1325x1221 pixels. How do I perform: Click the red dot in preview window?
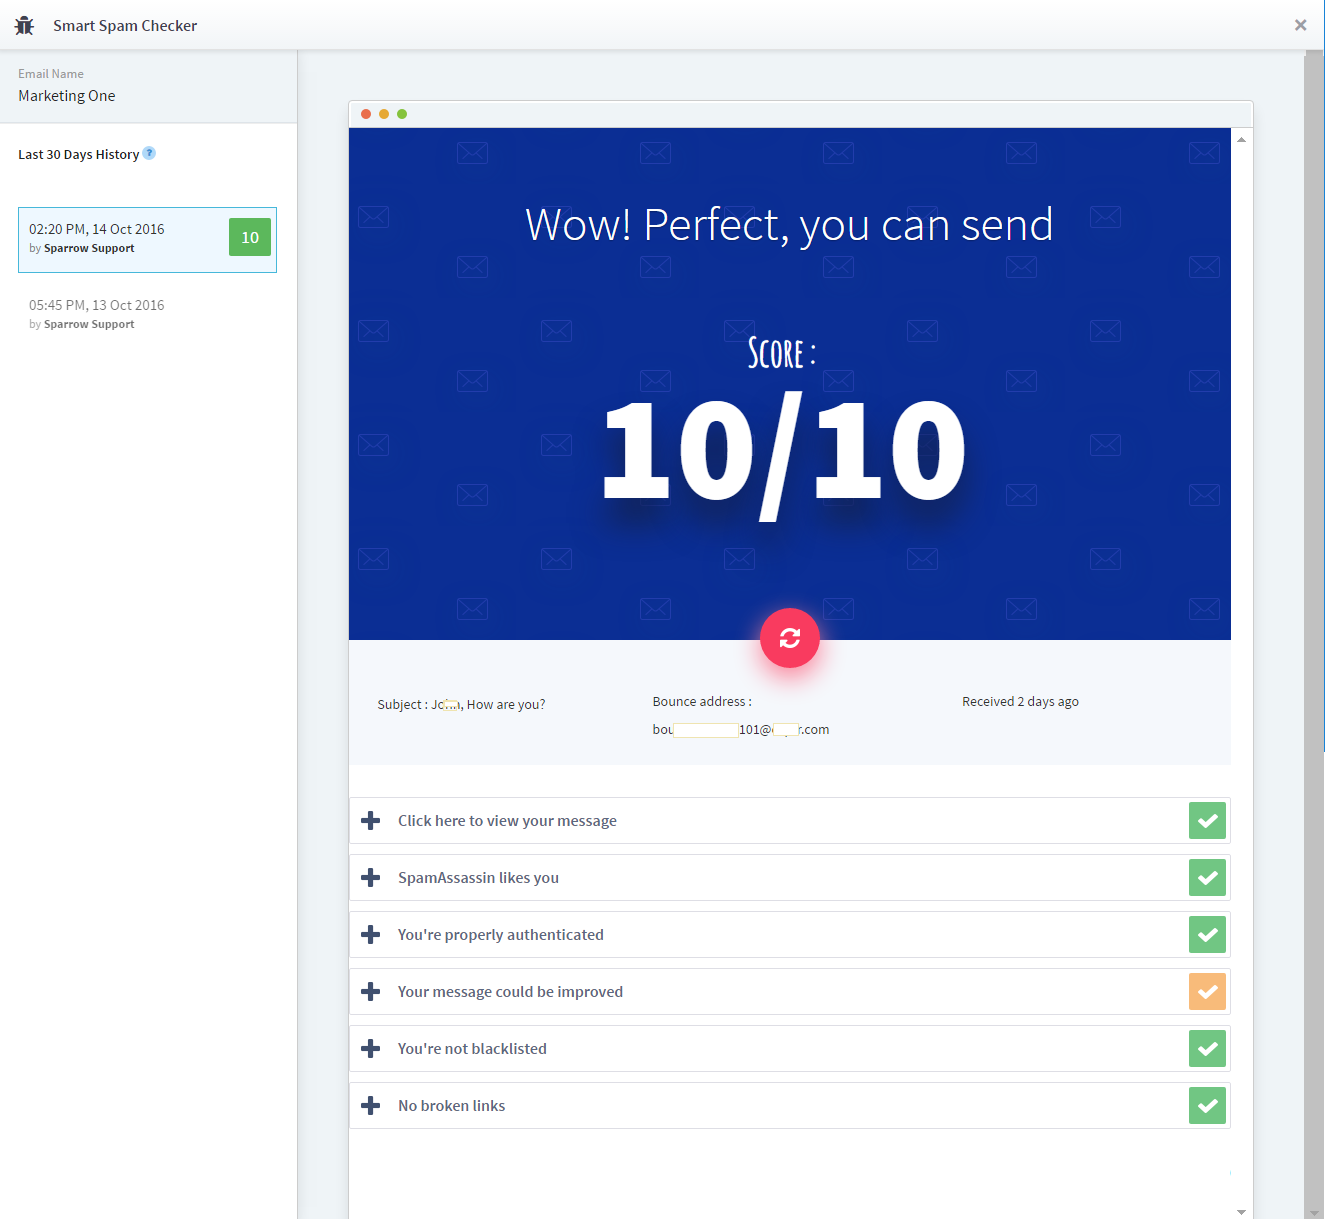point(366,114)
